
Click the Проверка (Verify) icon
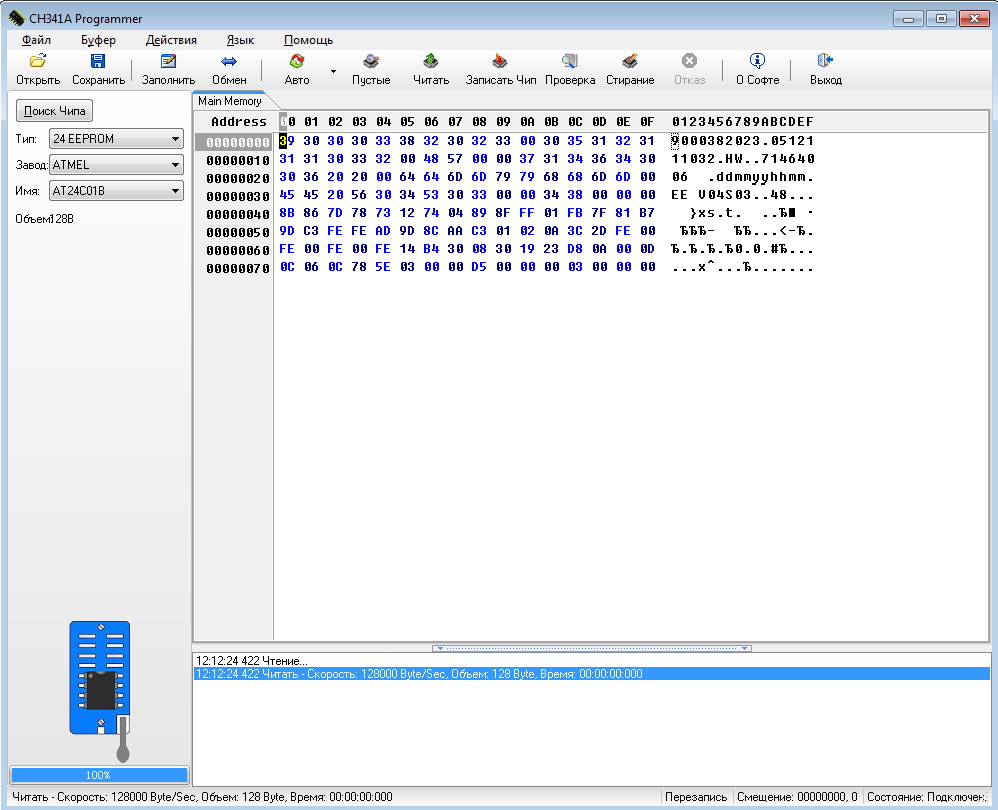tap(570, 62)
